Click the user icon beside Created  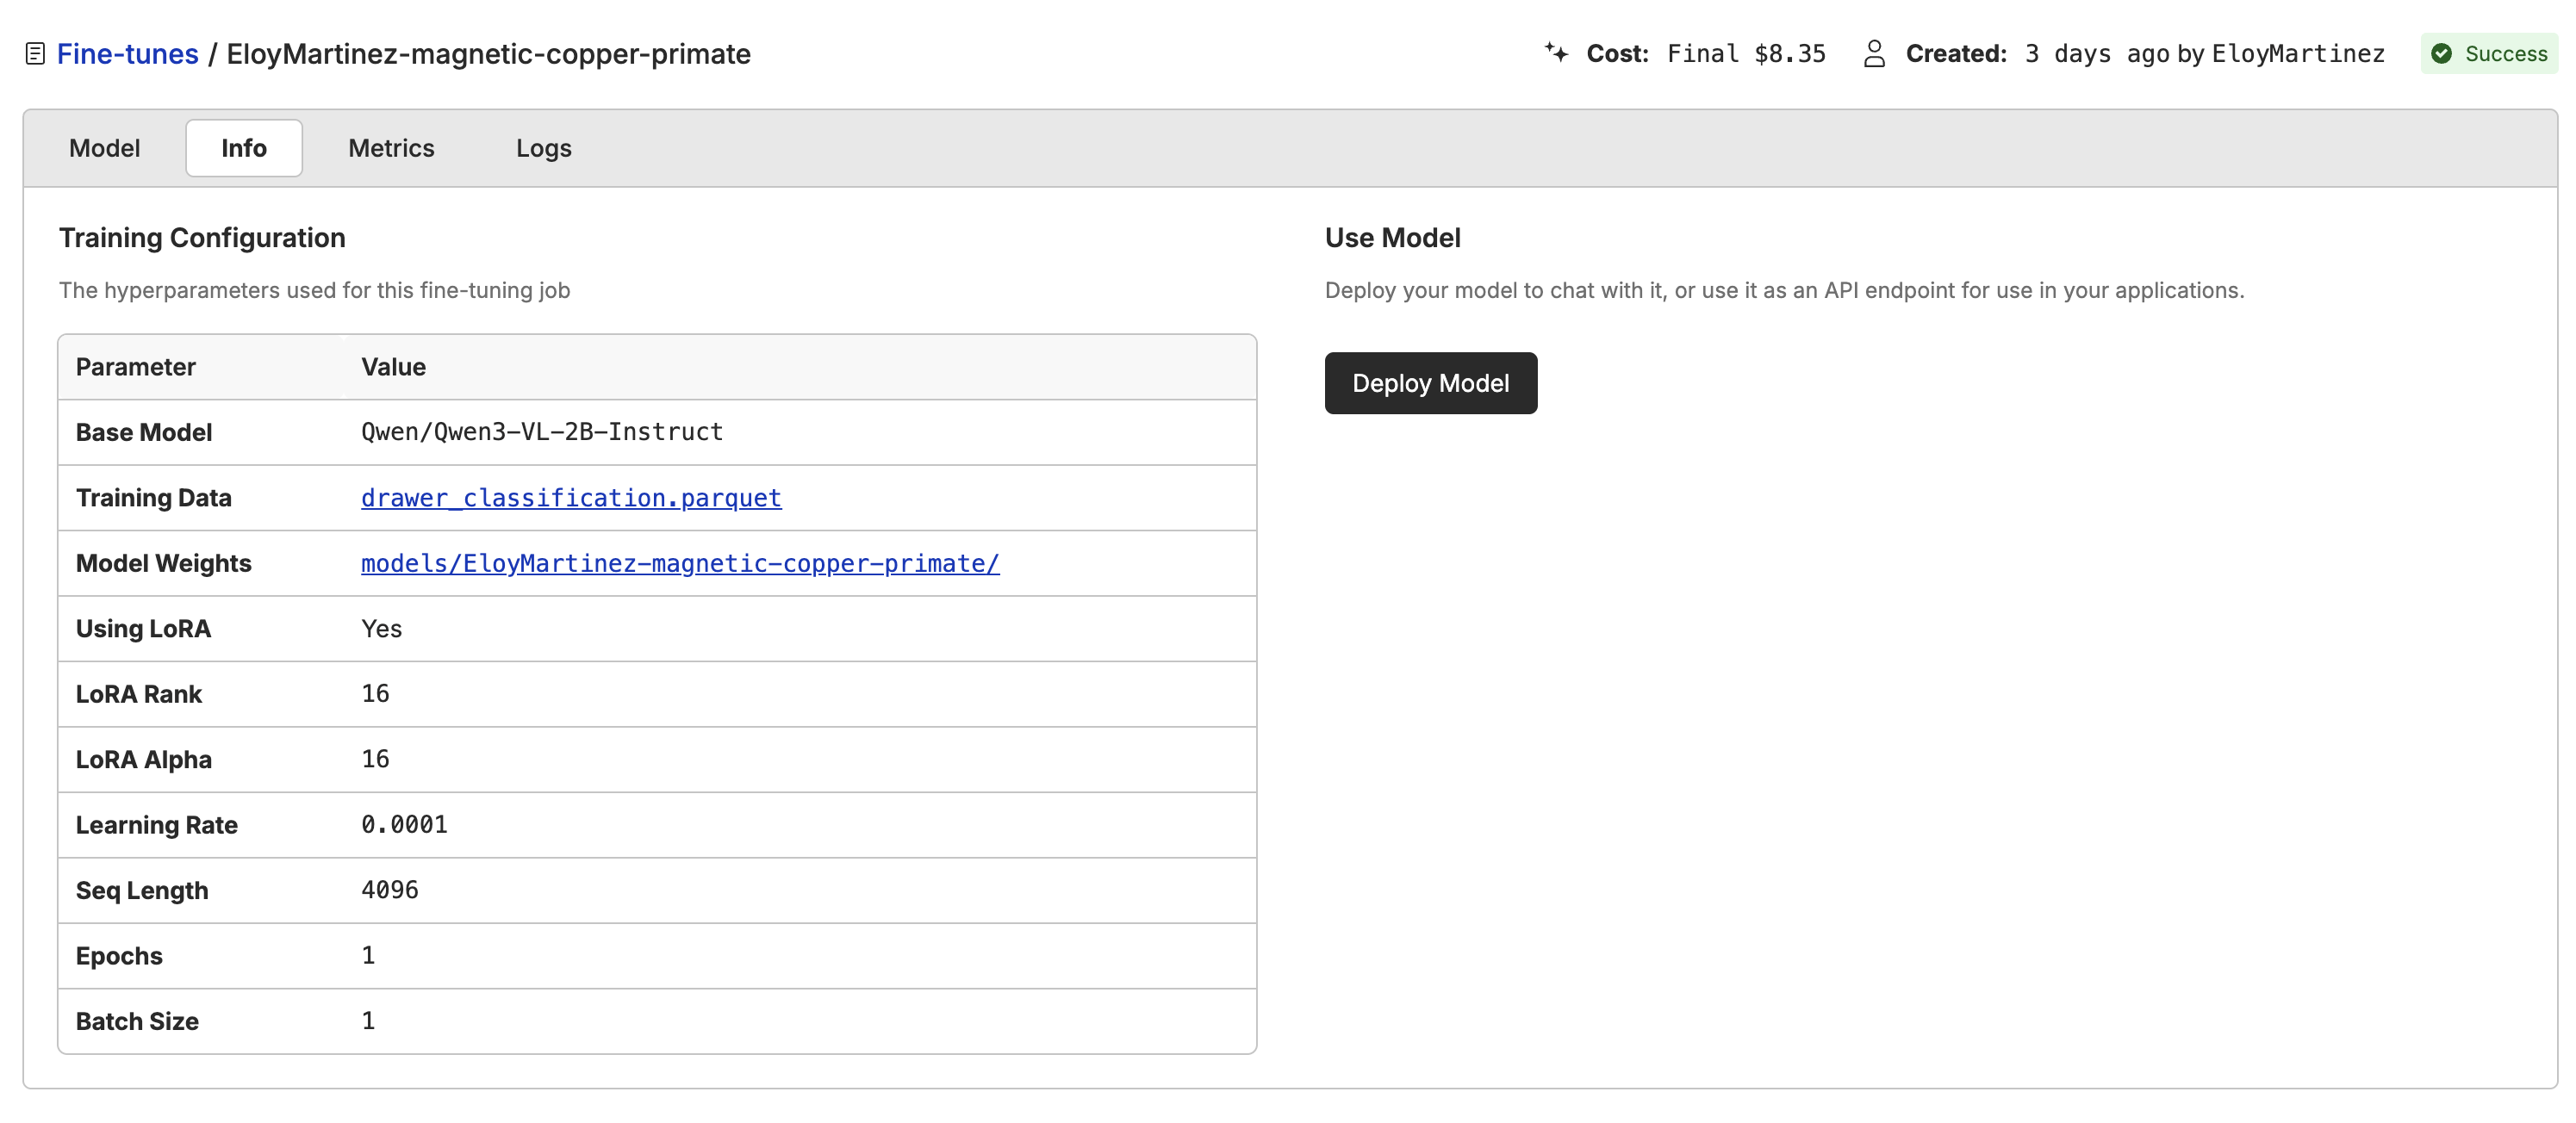(x=1876, y=54)
